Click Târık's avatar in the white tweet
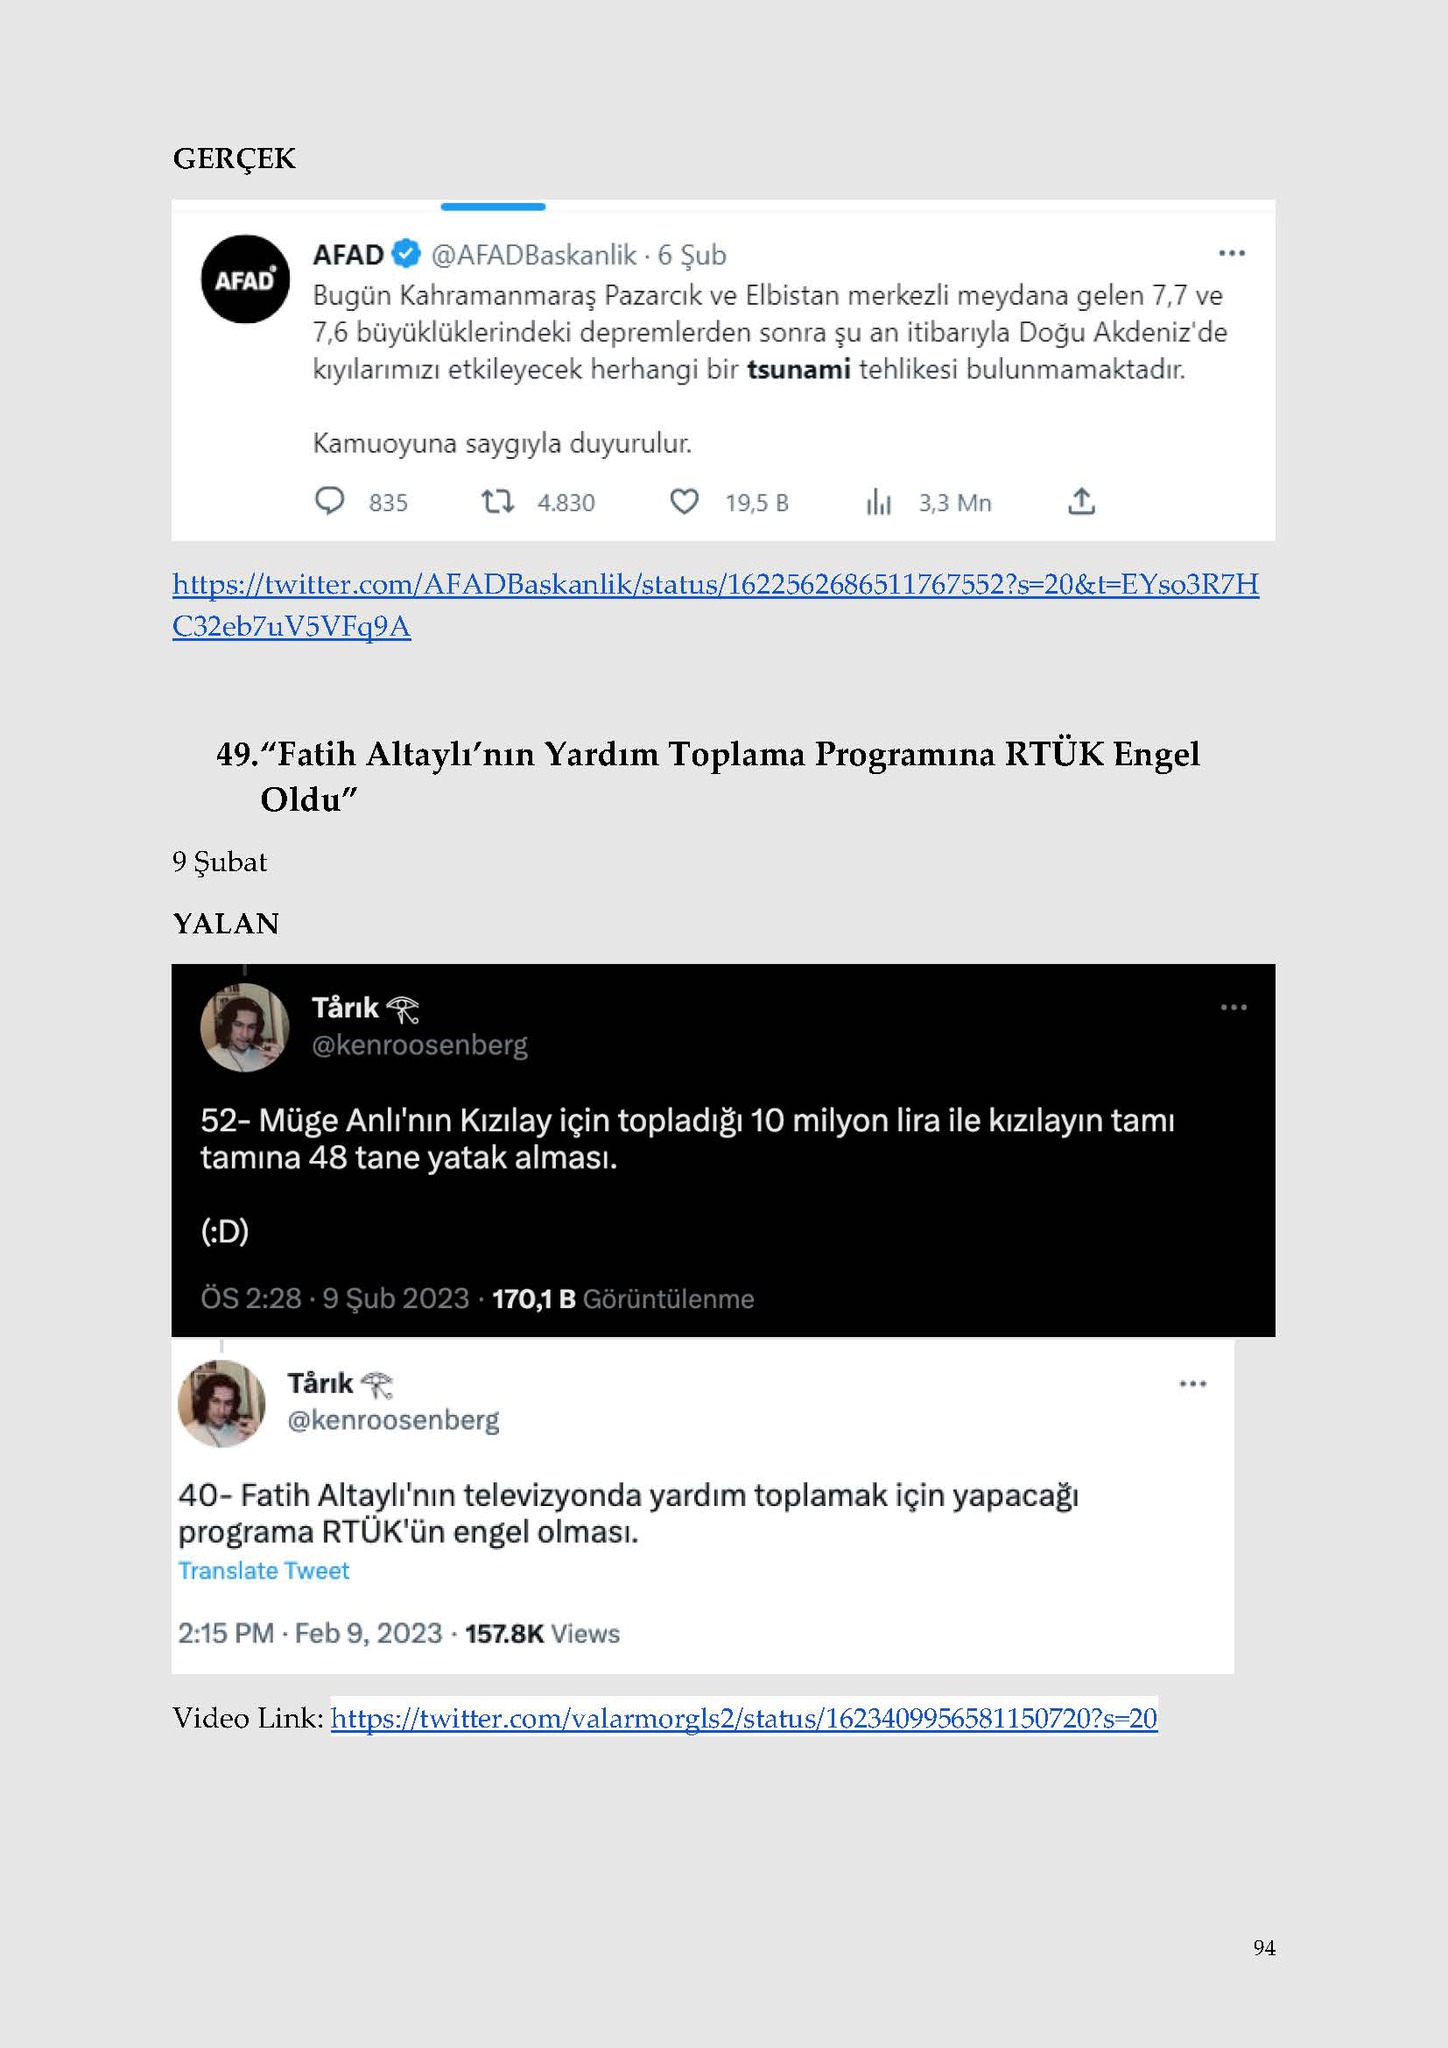The height and width of the screenshot is (2048, 1448). (x=222, y=1403)
